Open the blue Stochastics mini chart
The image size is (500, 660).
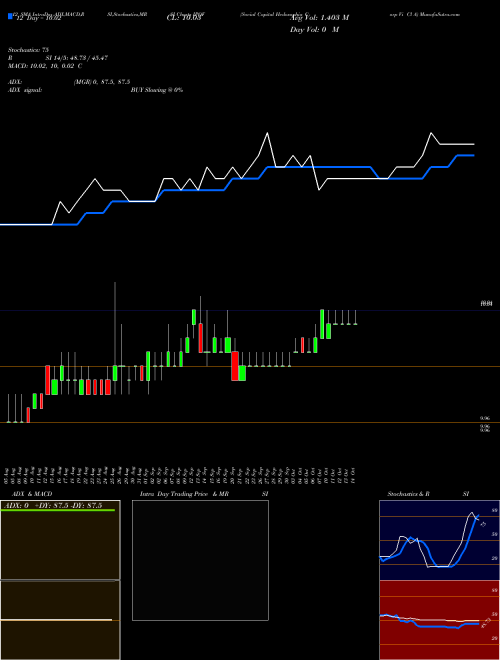point(439,540)
